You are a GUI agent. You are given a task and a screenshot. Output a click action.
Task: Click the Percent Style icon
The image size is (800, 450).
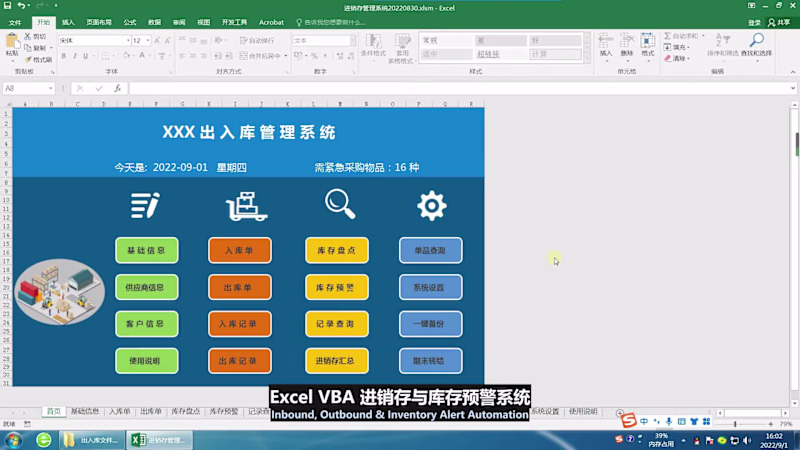click(314, 56)
